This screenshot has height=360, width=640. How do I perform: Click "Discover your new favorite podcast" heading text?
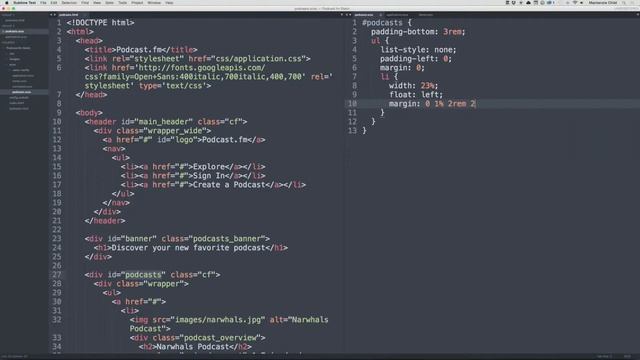[189, 248]
